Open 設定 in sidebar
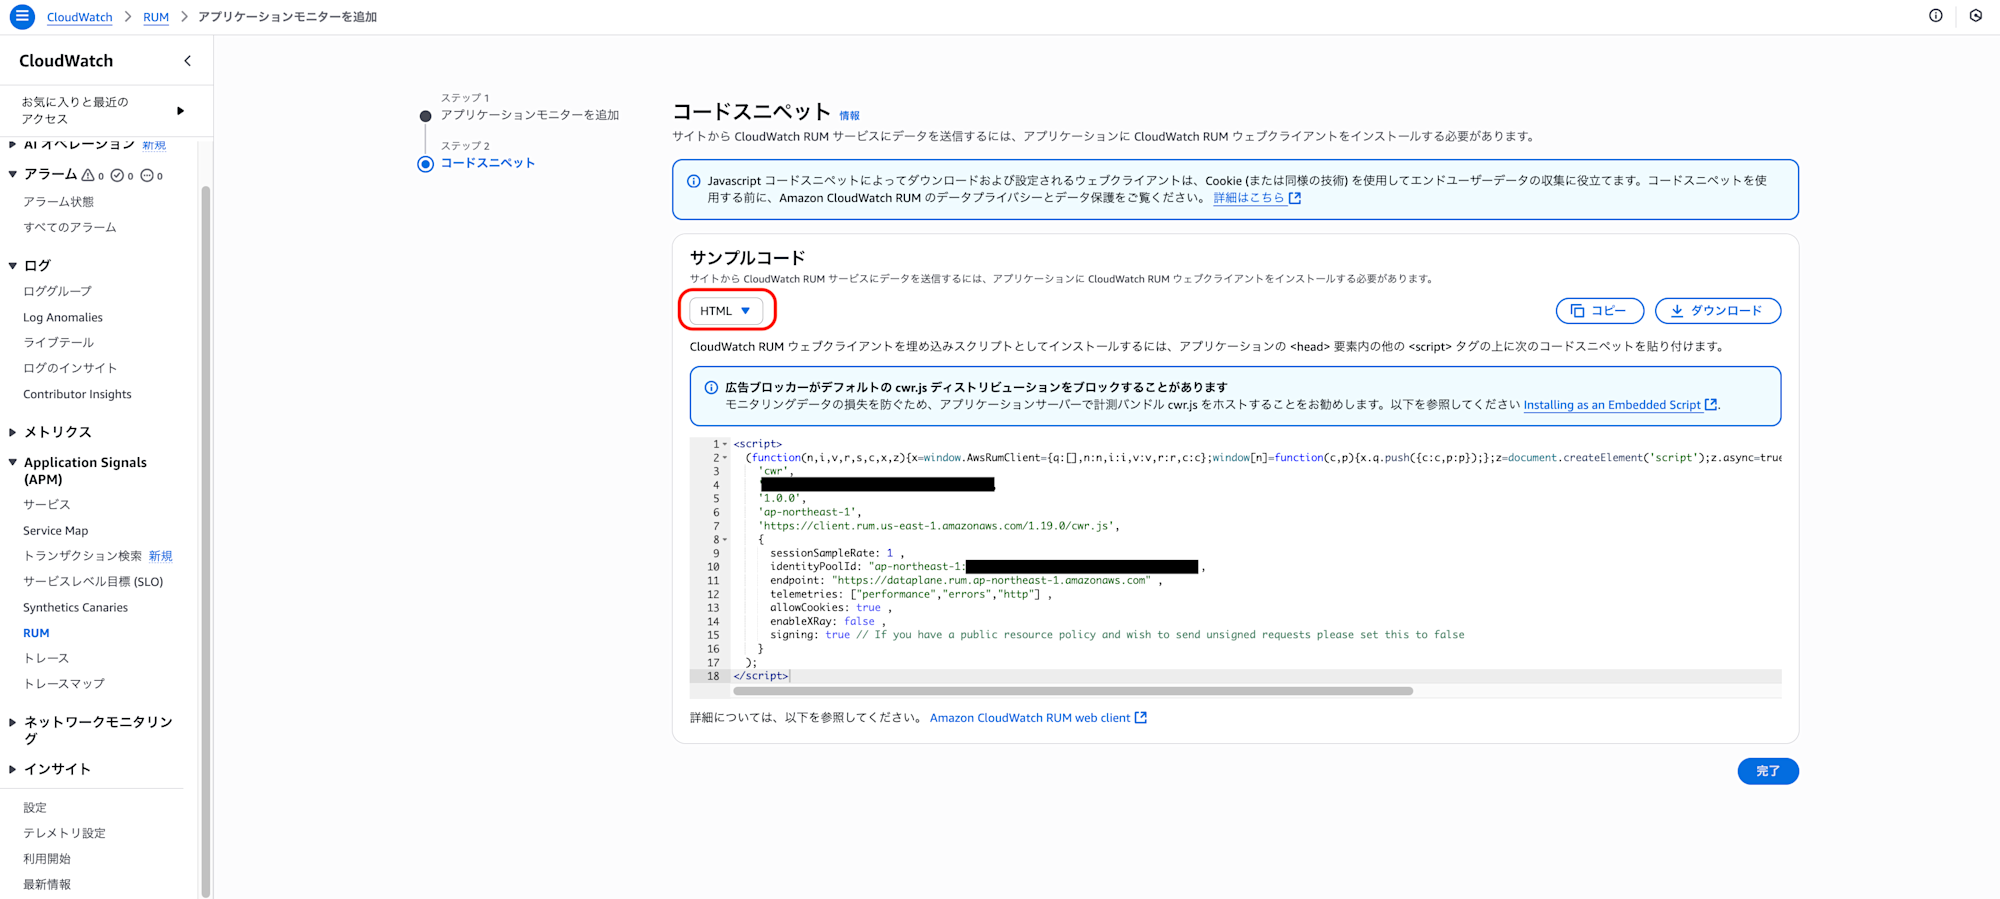 point(35,808)
